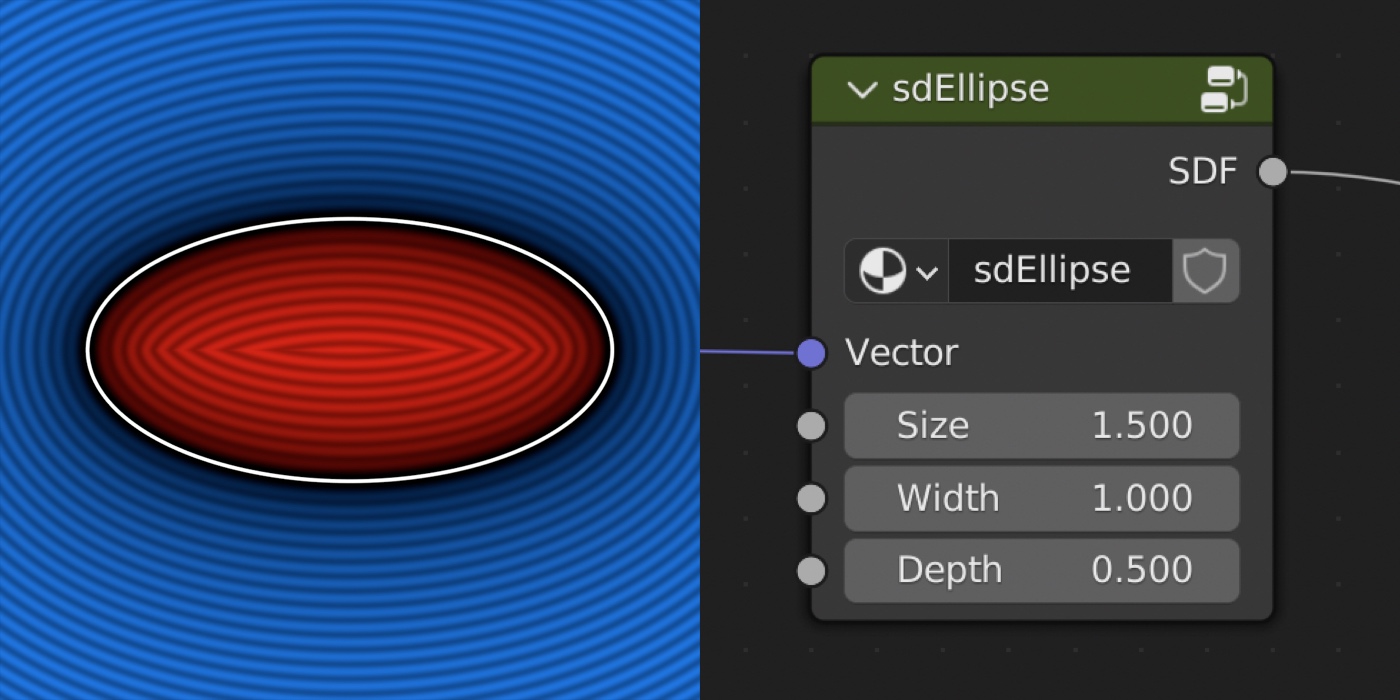
Task: Click the SDF output socket
Action: [1272, 172]
